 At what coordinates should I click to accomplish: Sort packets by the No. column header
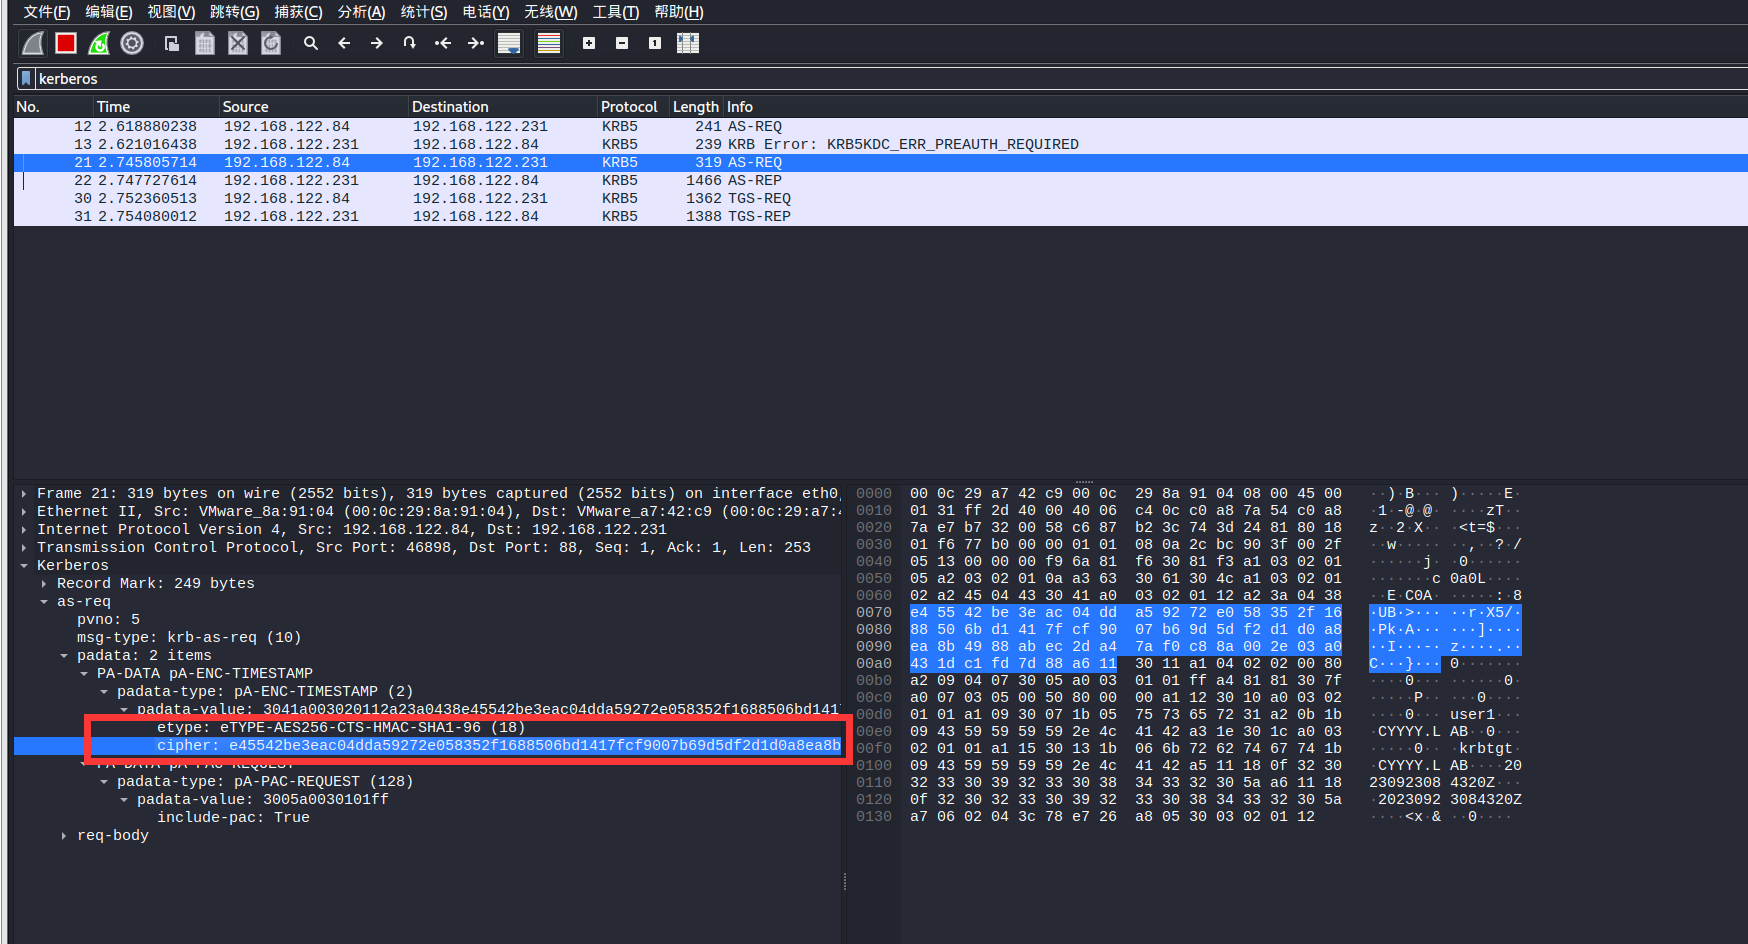tap(53, 107)
